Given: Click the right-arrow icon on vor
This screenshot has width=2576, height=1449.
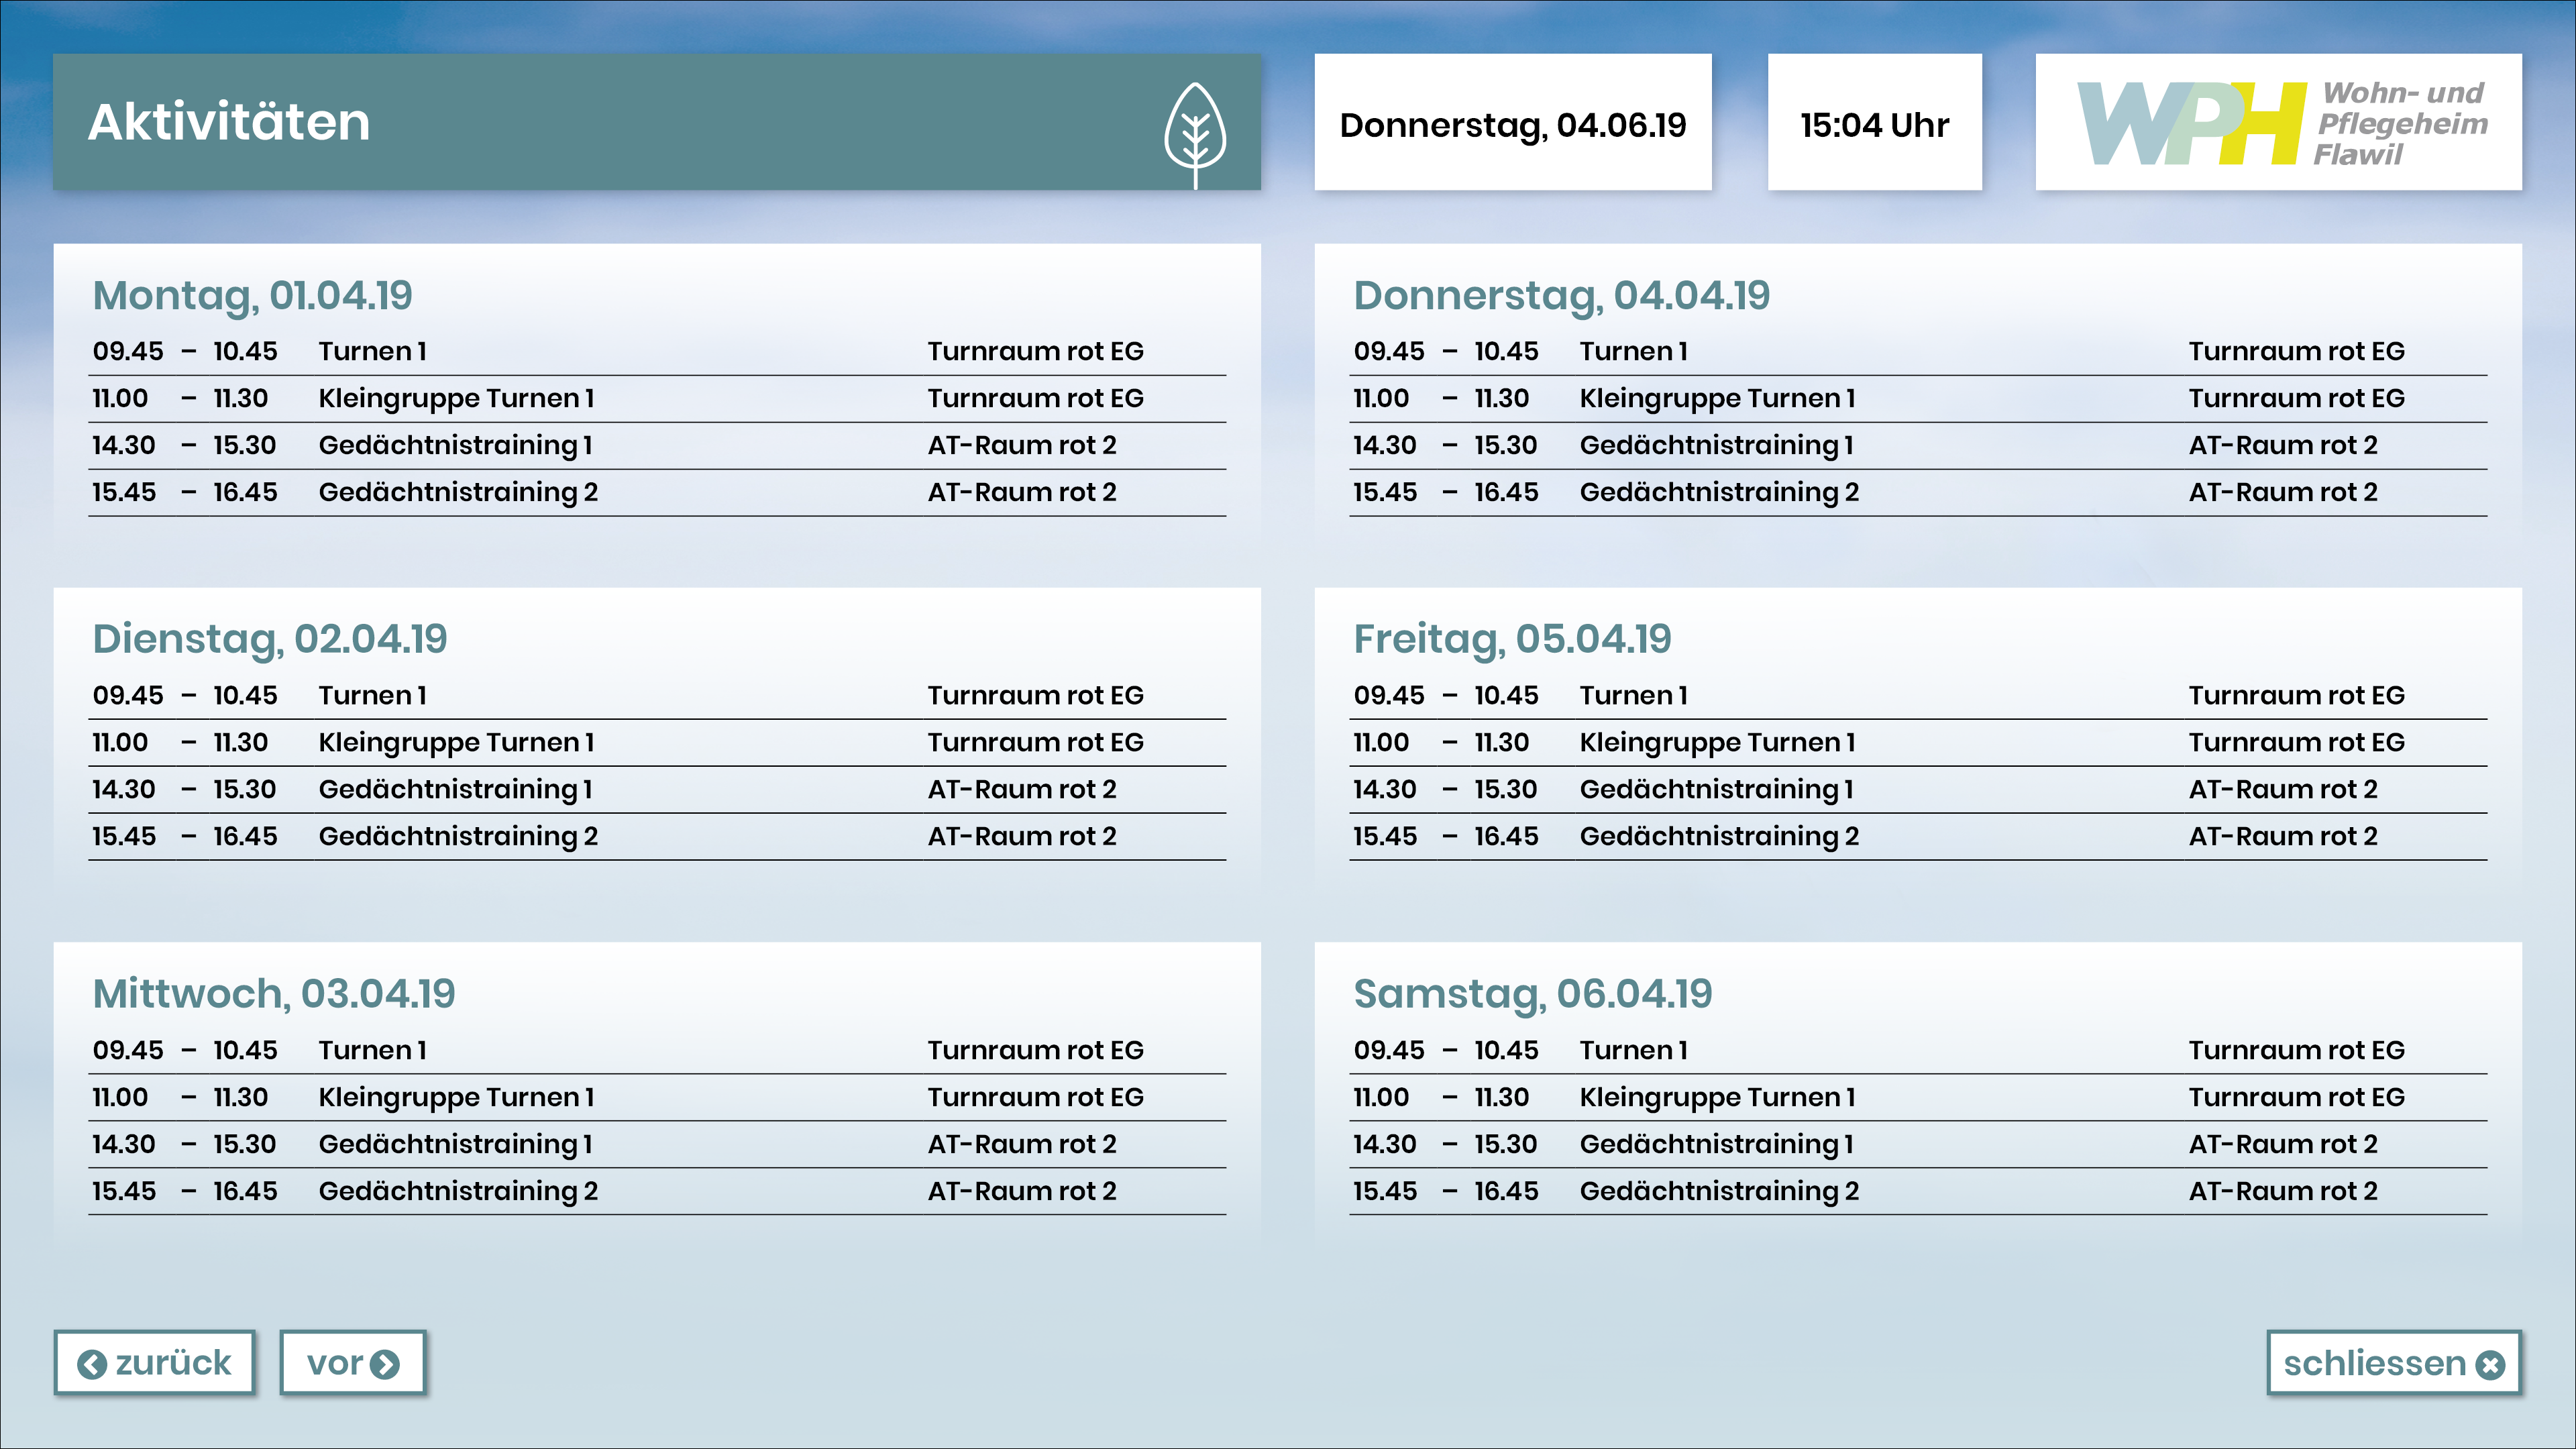Looking at the screenshot, I should point(385,1364).
